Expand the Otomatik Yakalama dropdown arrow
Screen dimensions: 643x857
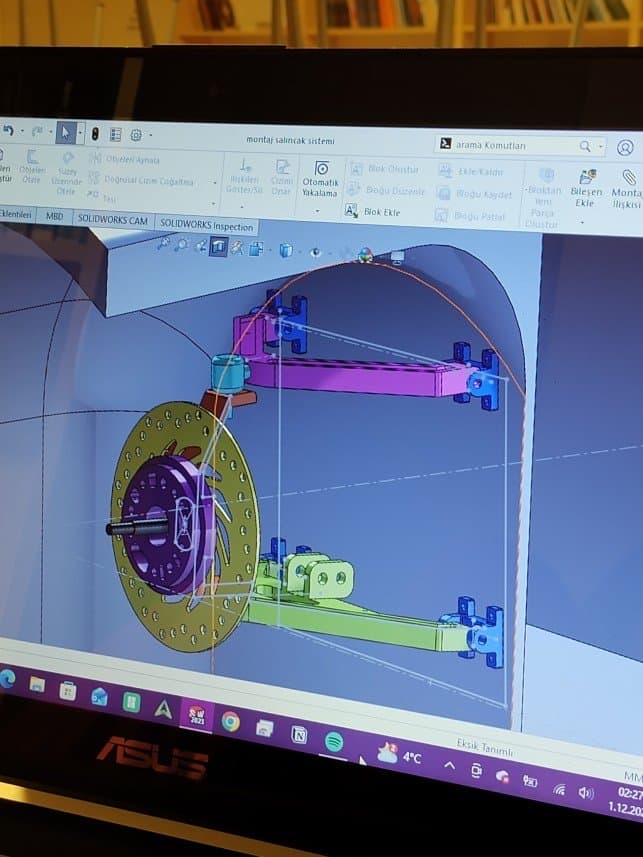pos(317,211)
